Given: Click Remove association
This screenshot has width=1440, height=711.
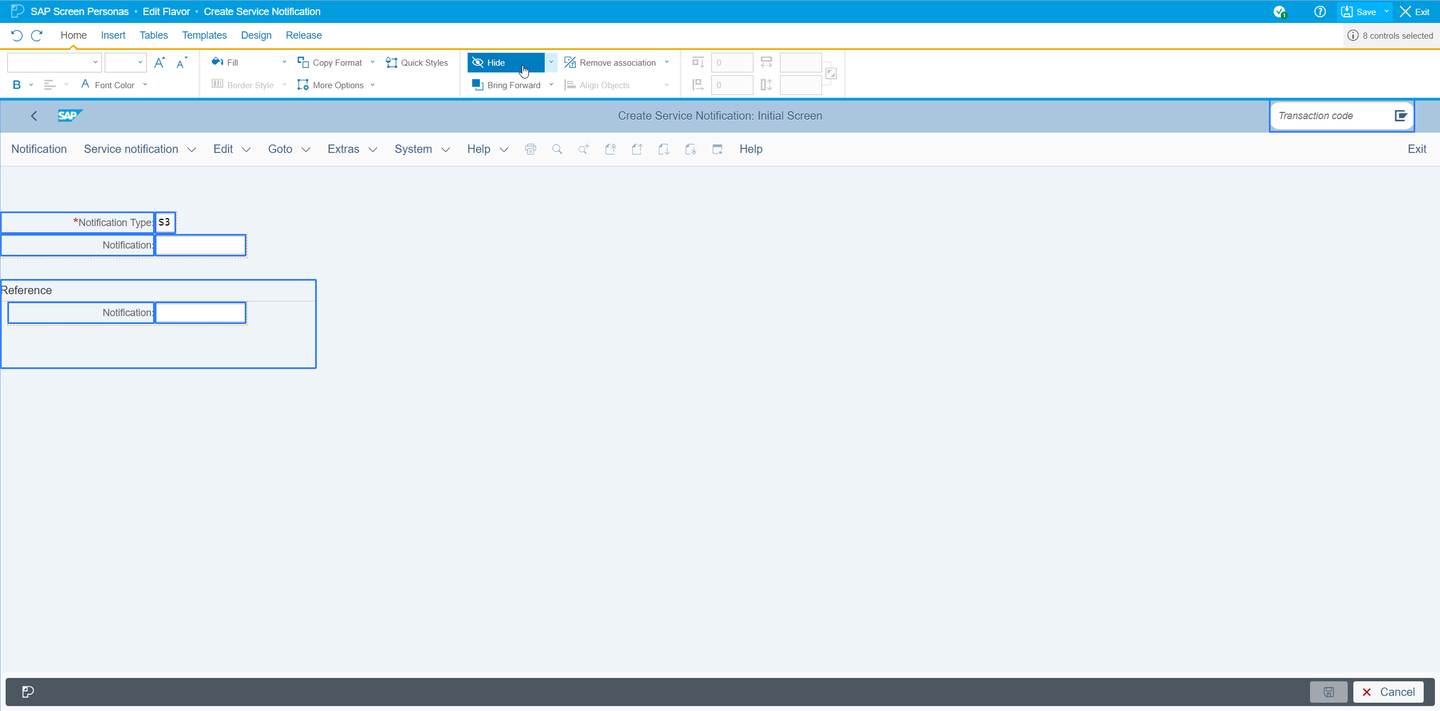Looking at the screenshot, I should click(610, 62).
